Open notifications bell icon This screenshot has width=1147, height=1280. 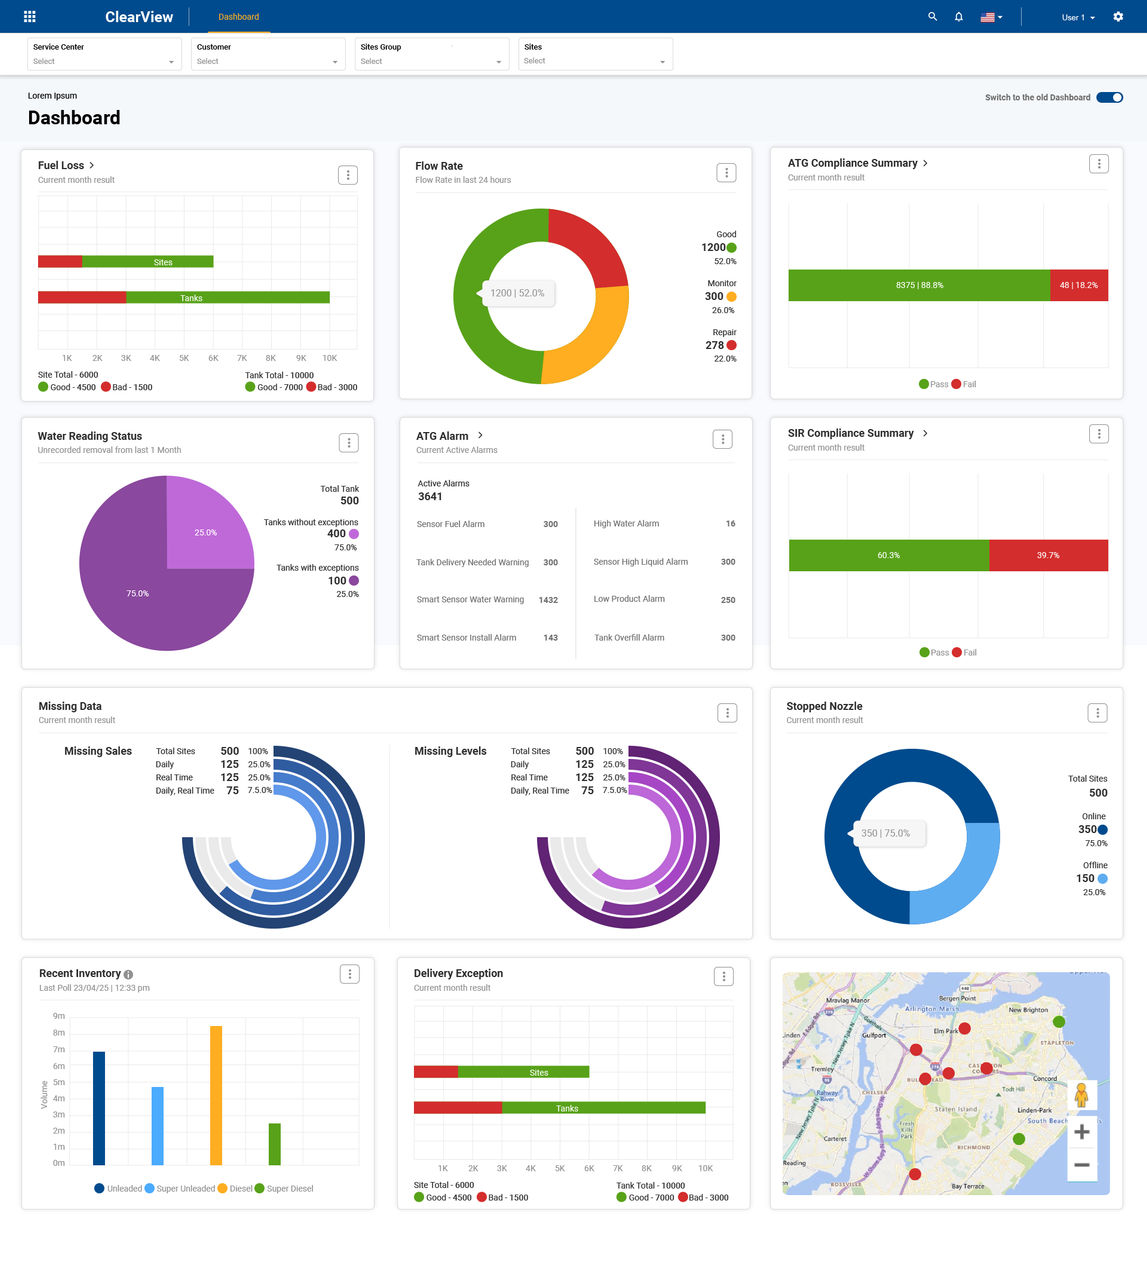[x=959, y=17]
